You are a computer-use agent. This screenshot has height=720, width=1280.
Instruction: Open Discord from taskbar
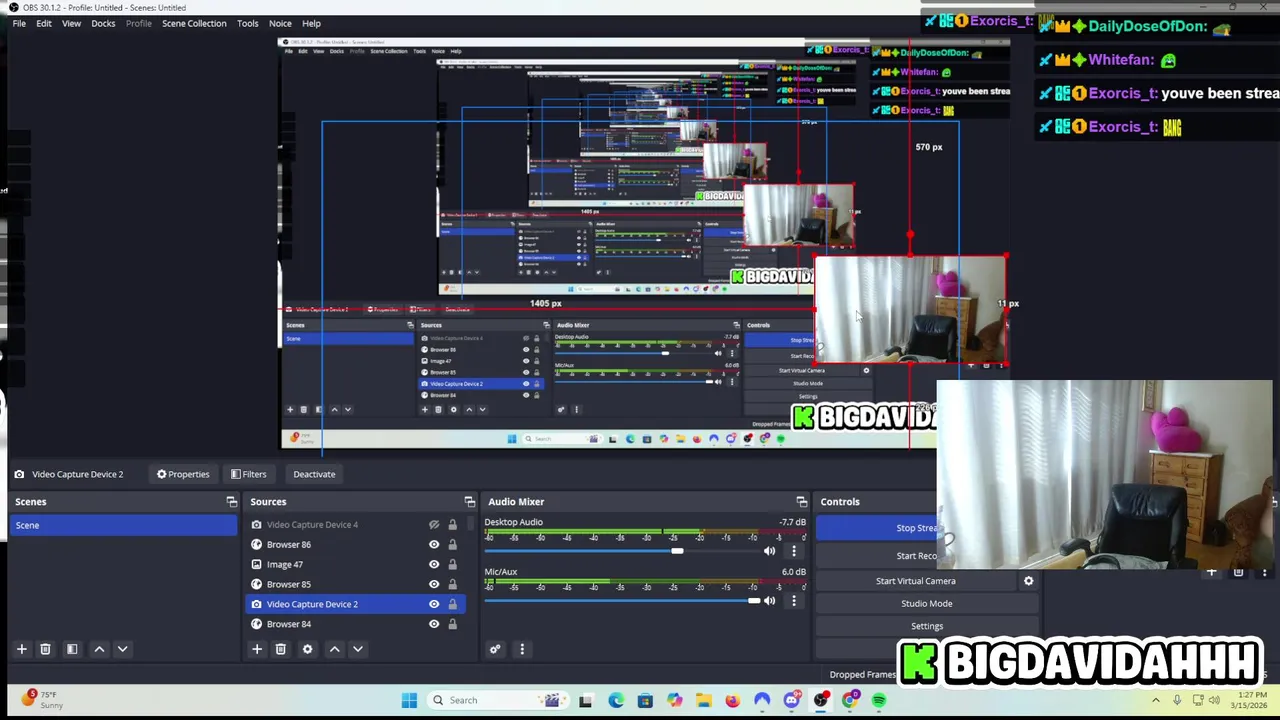(791, 700)
